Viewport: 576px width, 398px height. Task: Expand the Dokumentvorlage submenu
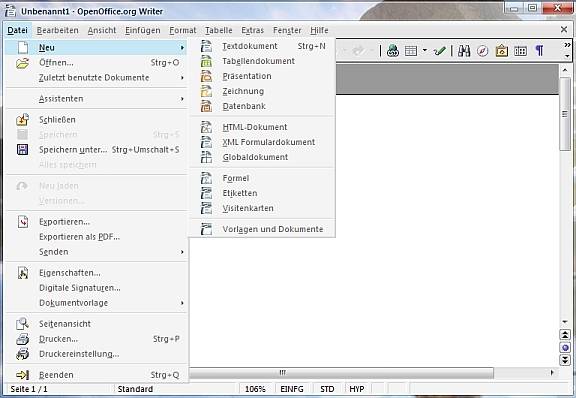pos(96,303)
